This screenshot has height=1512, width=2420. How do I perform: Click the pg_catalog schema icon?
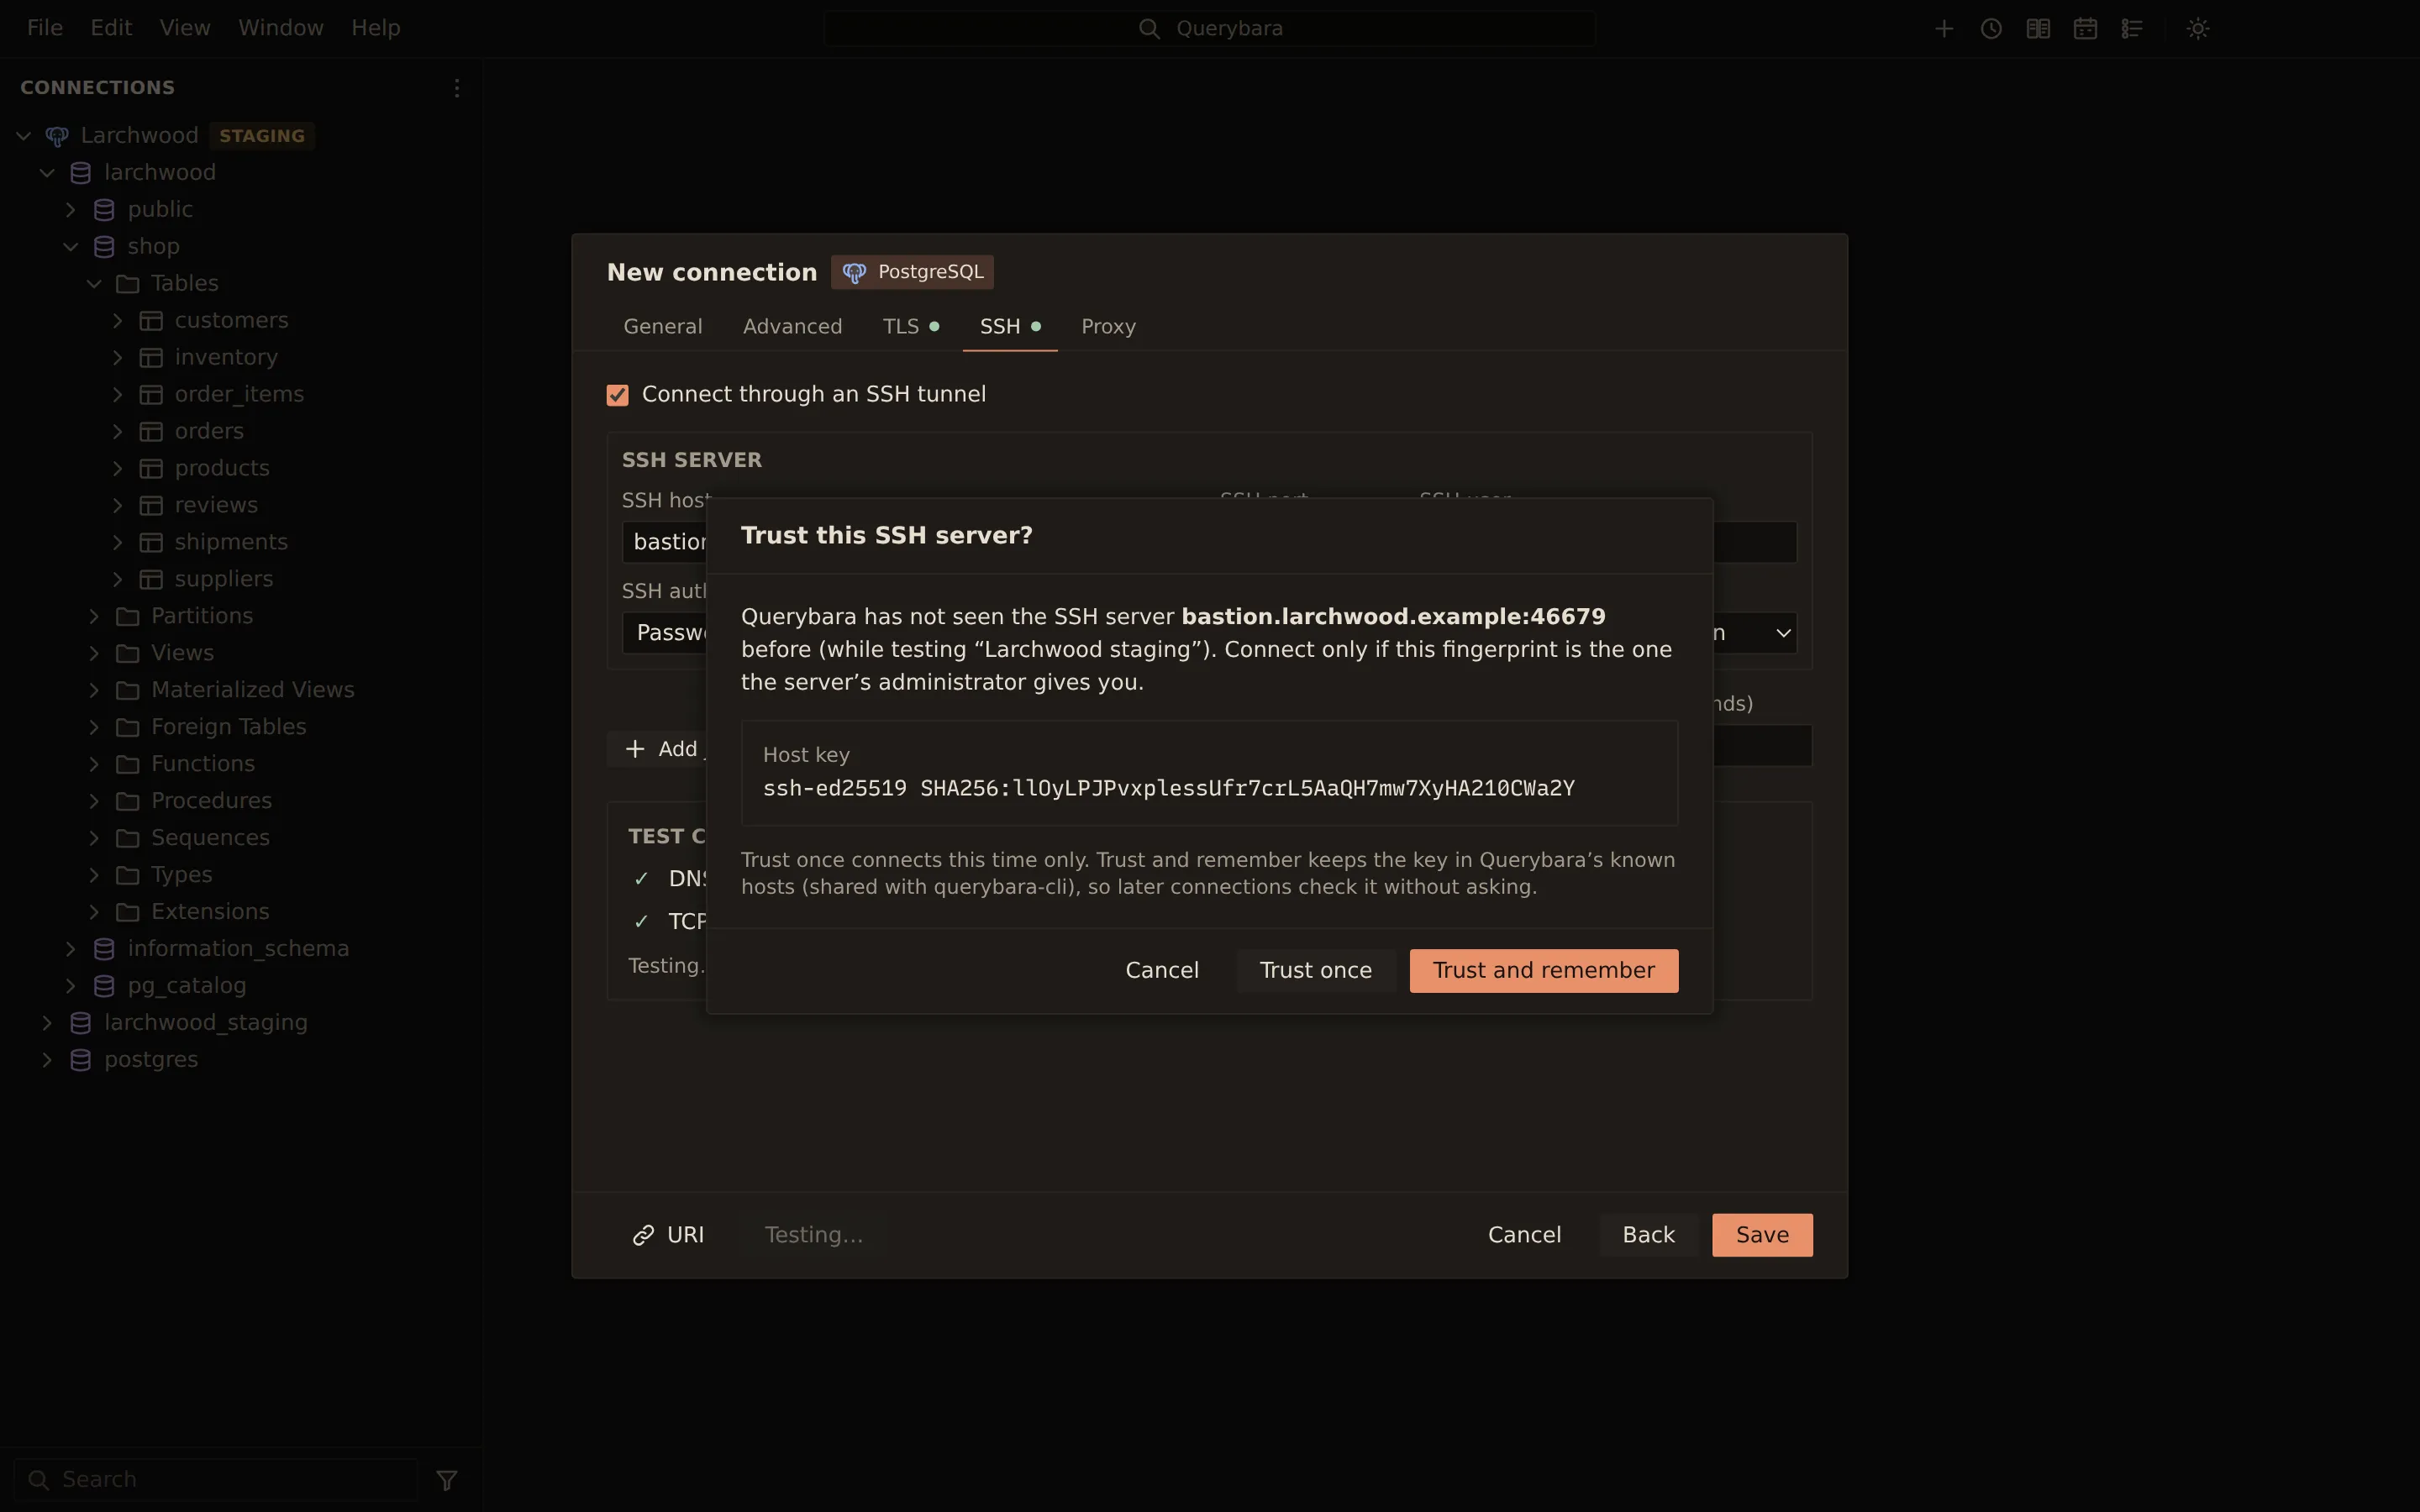[104, 986]
